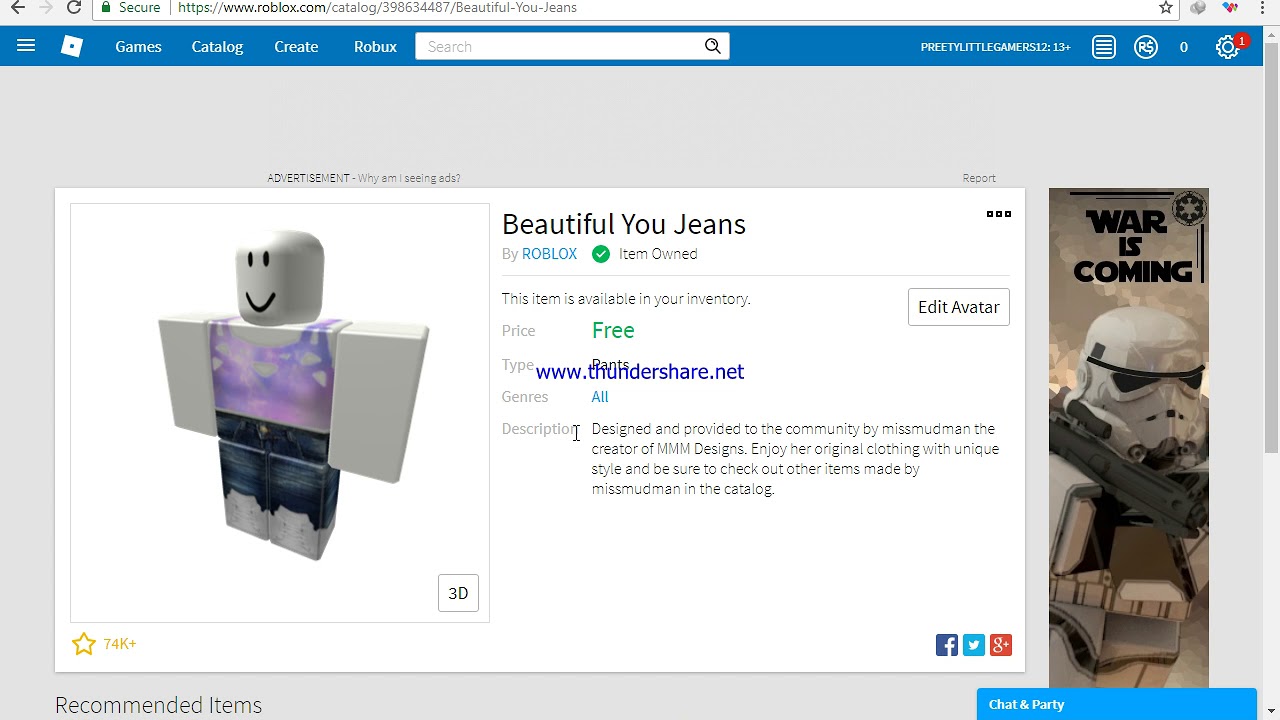Switch preview to 3D view
Screen dimensions: 1280x720
click(458, 593)
